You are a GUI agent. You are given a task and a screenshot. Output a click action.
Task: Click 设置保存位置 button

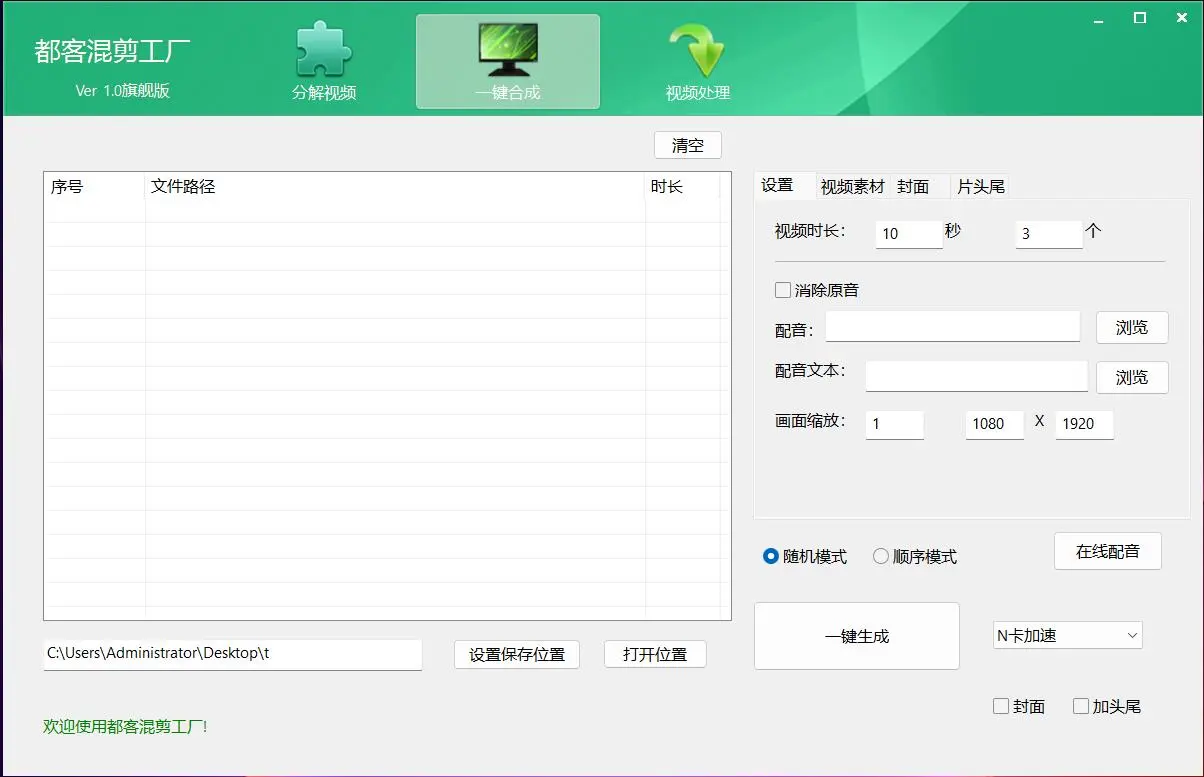(517, 654)
